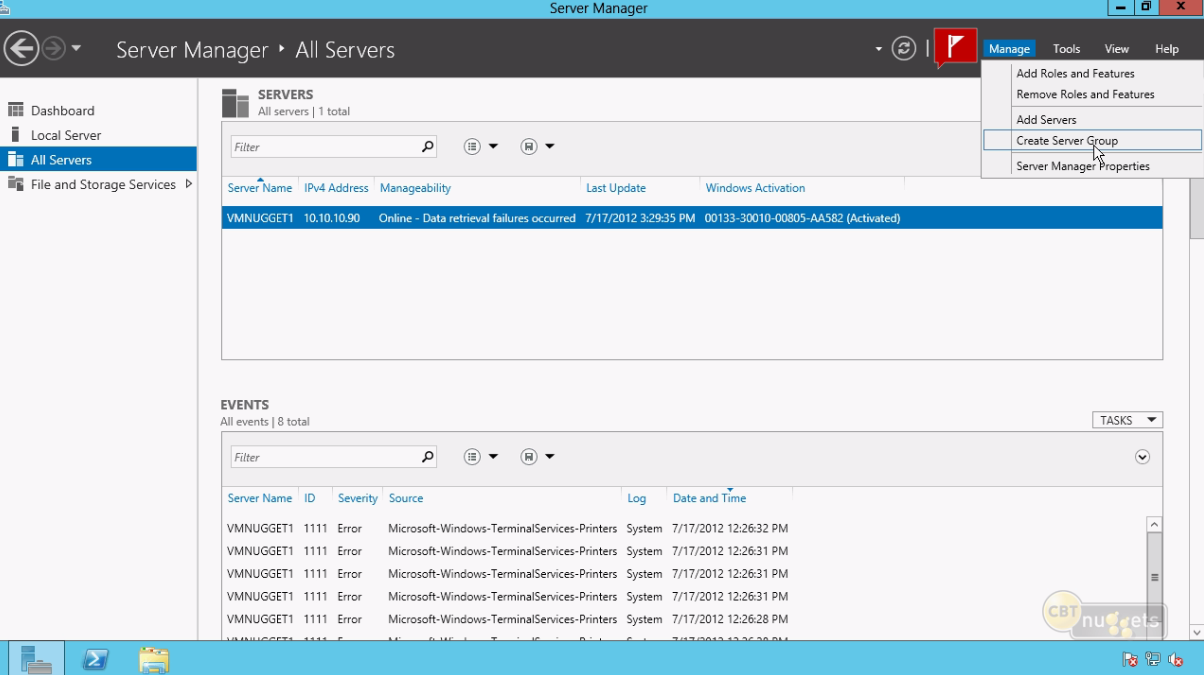This screenshot has width=1204, height=675.
Task: Open the navigation history dropdown arrow
Action: [76, 48]
